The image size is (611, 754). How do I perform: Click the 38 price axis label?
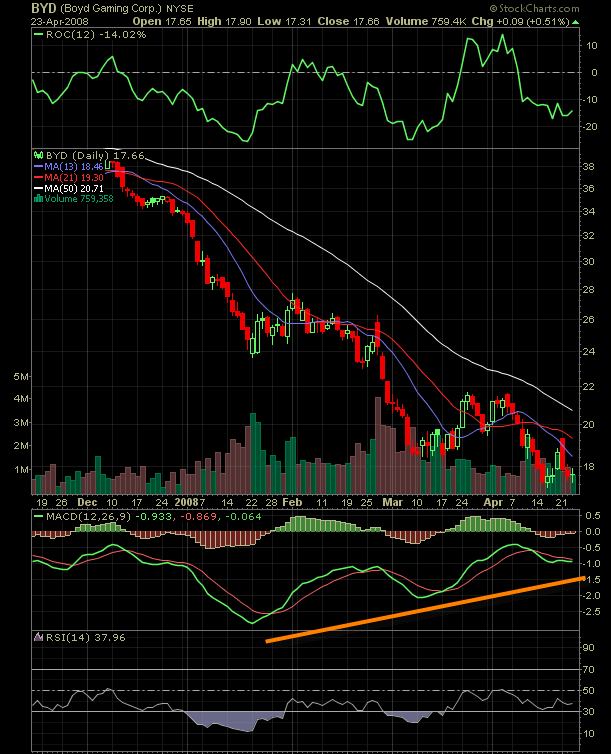tap(589, 167)
